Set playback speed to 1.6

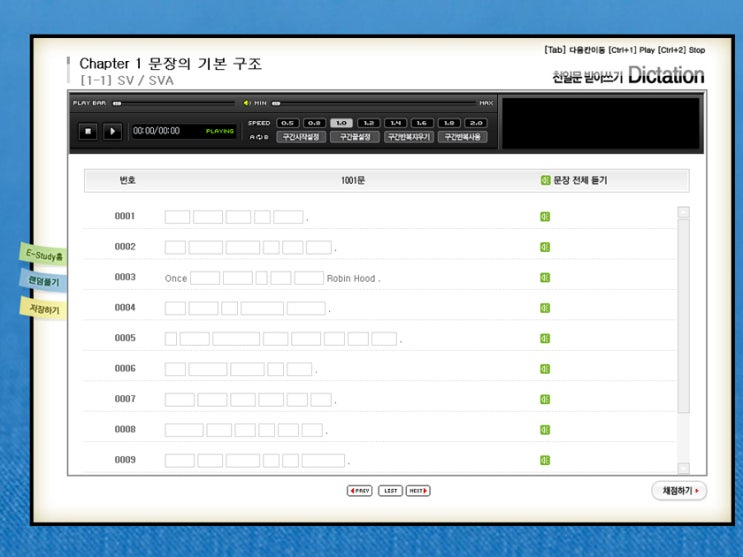[422, 123]
